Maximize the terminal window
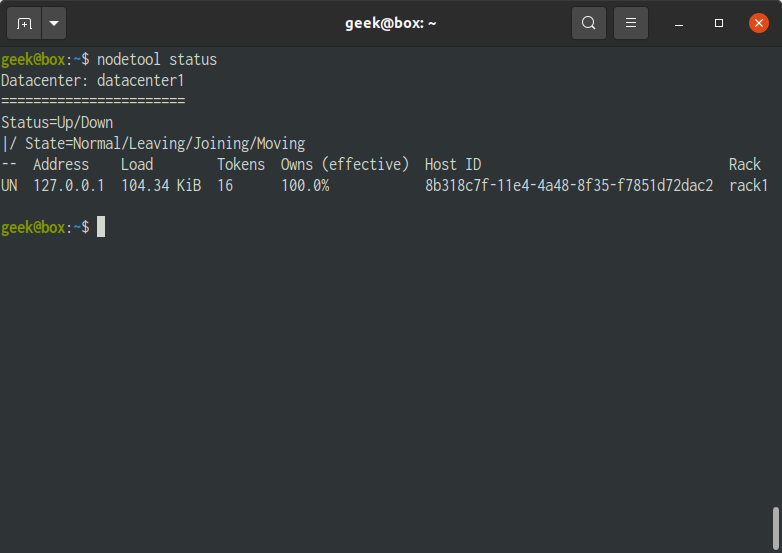Image resolution: width=782 pixels, height=553 pixels. click(x=719, y=23)
